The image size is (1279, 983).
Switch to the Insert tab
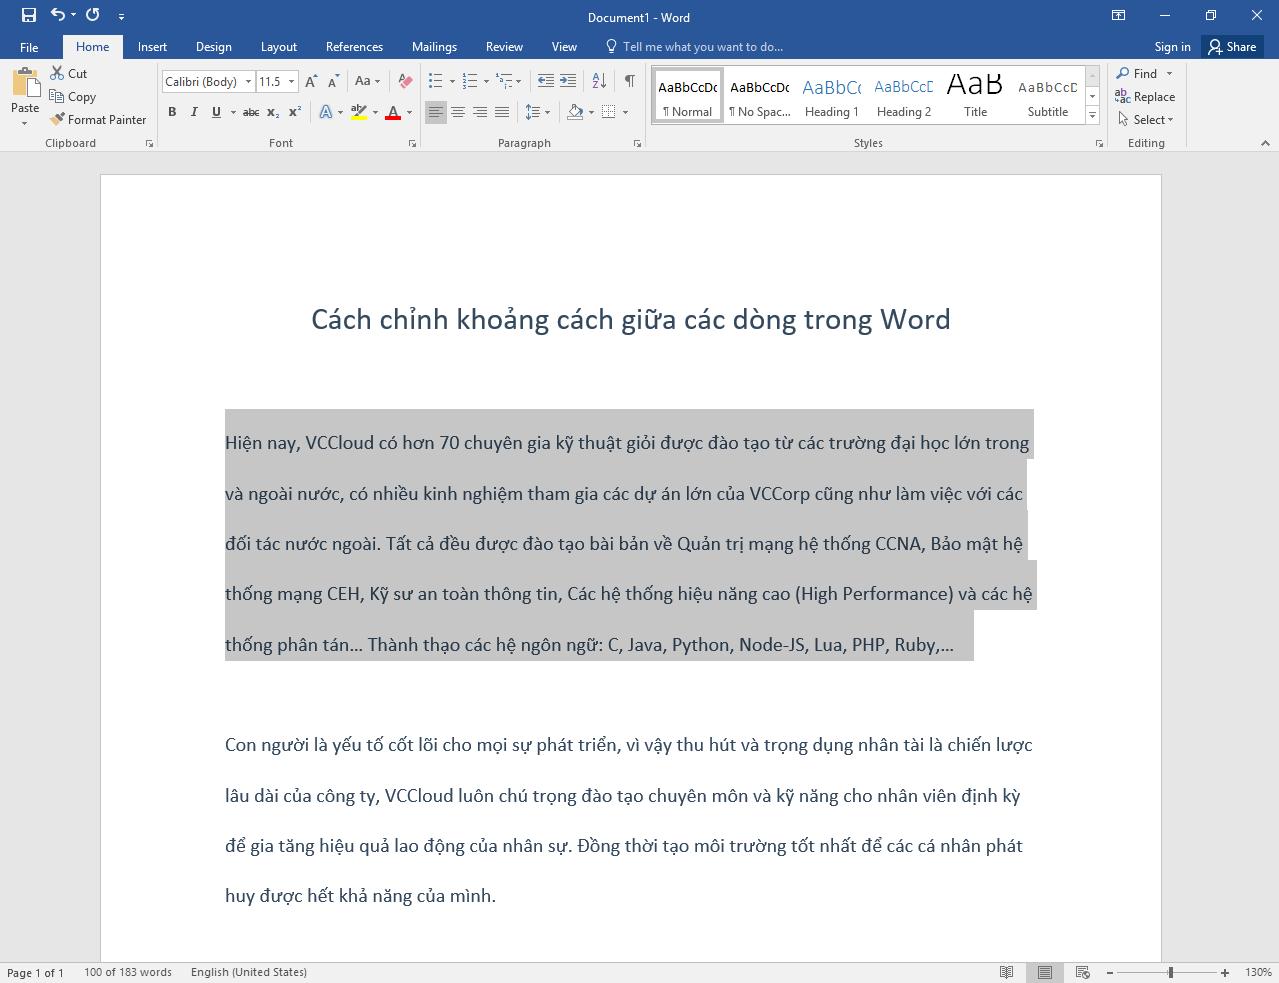[152, 47]
